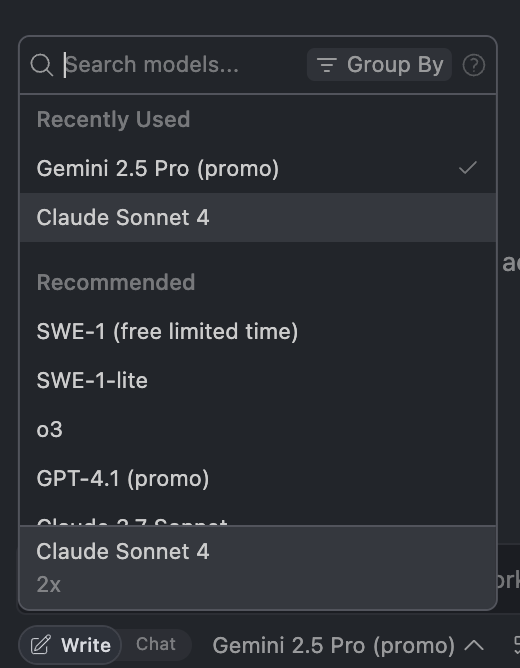Open the Group By dropdown
The image size is (520, 668).
[x=379, y=65]
